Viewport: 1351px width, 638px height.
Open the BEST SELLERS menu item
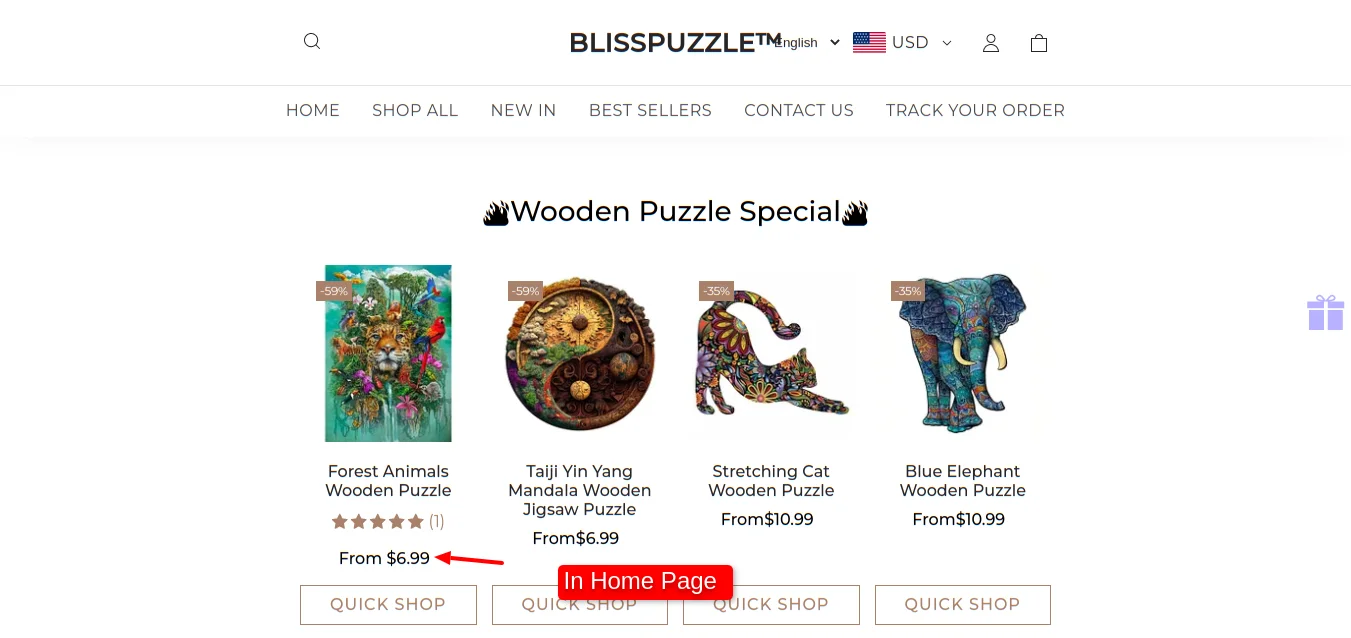650,110
